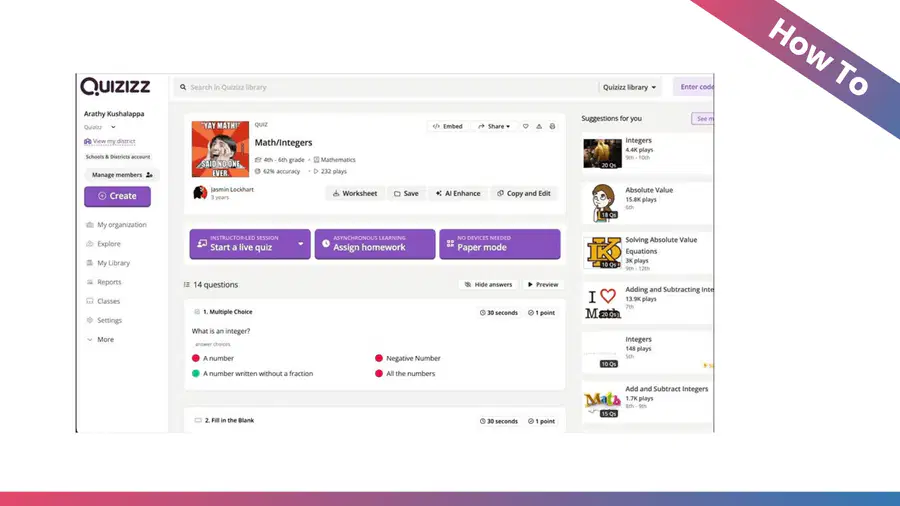The image size is (900, 506).
Task: Click the Classes icon
Action: click(x=90, y=301)
